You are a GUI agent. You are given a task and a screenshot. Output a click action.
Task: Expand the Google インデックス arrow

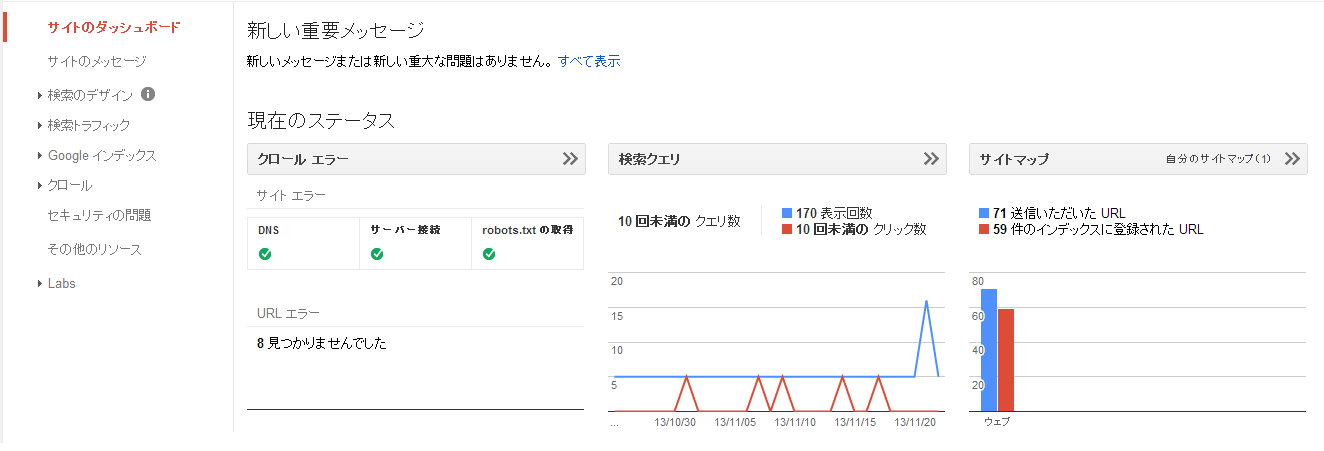(x=39, y=155)
